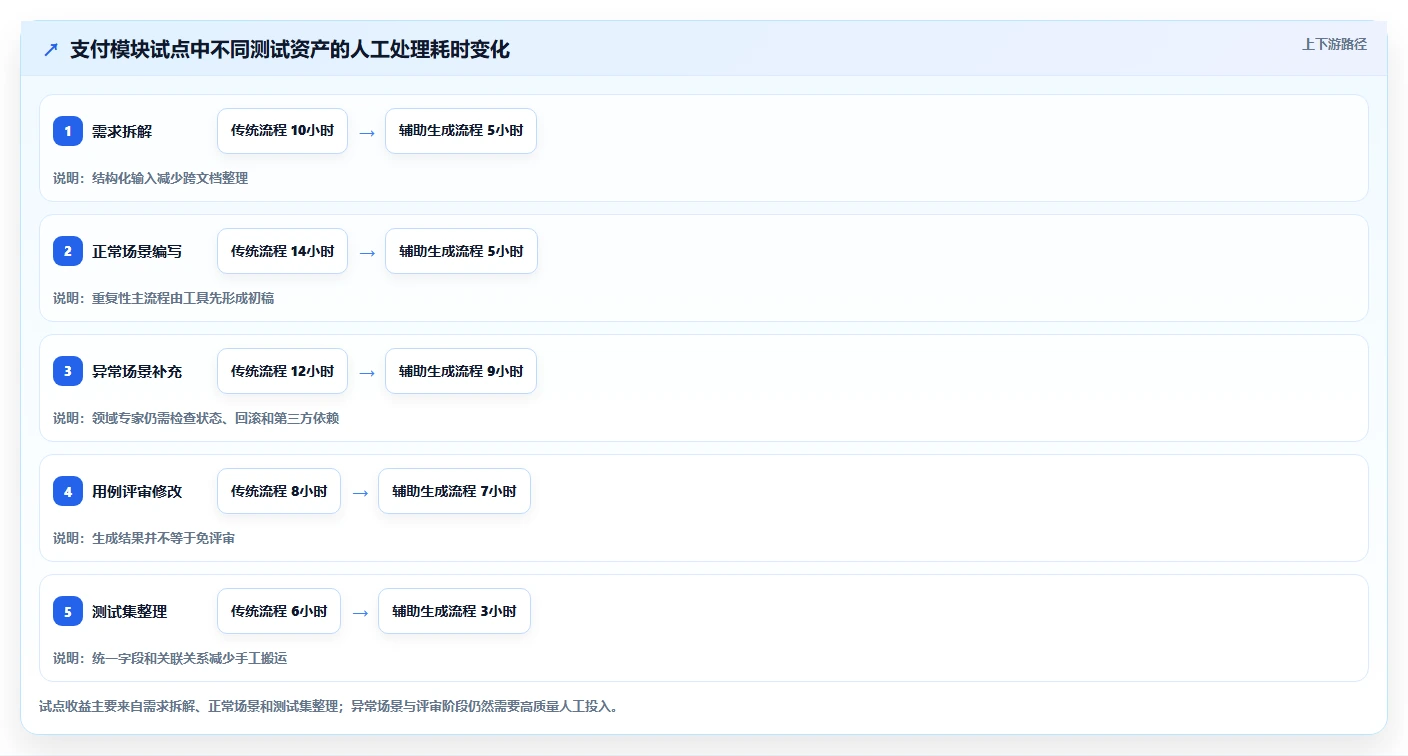Select step badge 1 for 需求拆解
Viewport: 1408px width, 756px height.
pyautogui.click(x=68, y=131)
